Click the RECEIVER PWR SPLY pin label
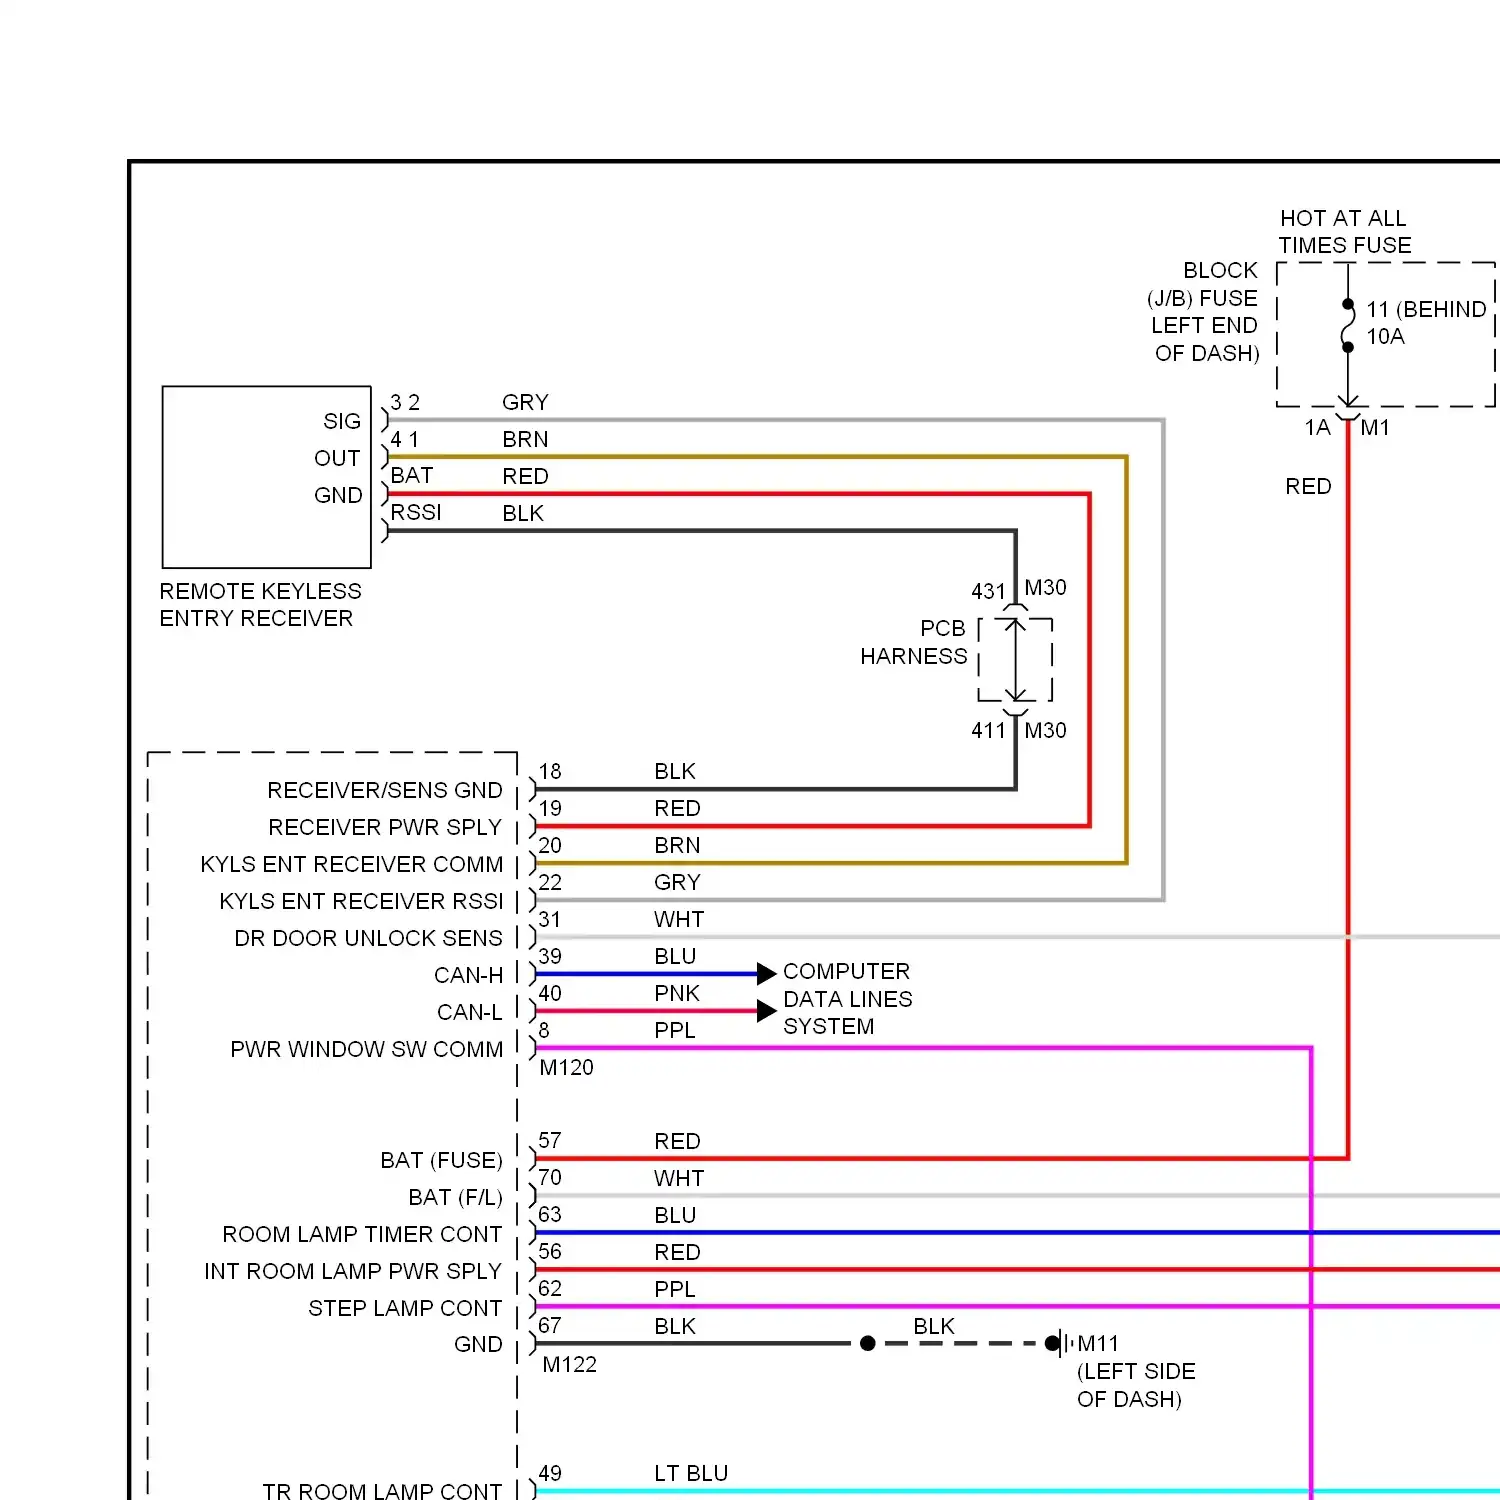Image resolution: width=1500 pixels, height=1500 pixels. click(385, 827)
